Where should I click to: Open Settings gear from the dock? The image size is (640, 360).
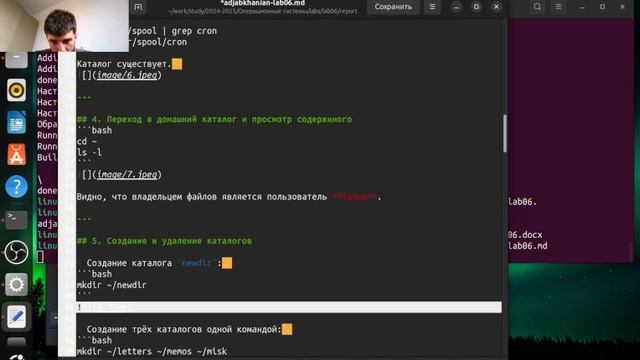click(x=16, y=284)
